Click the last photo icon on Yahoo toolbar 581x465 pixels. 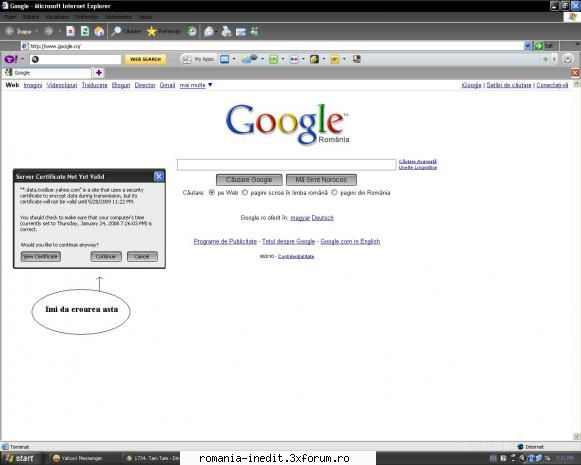coord(357,59)
